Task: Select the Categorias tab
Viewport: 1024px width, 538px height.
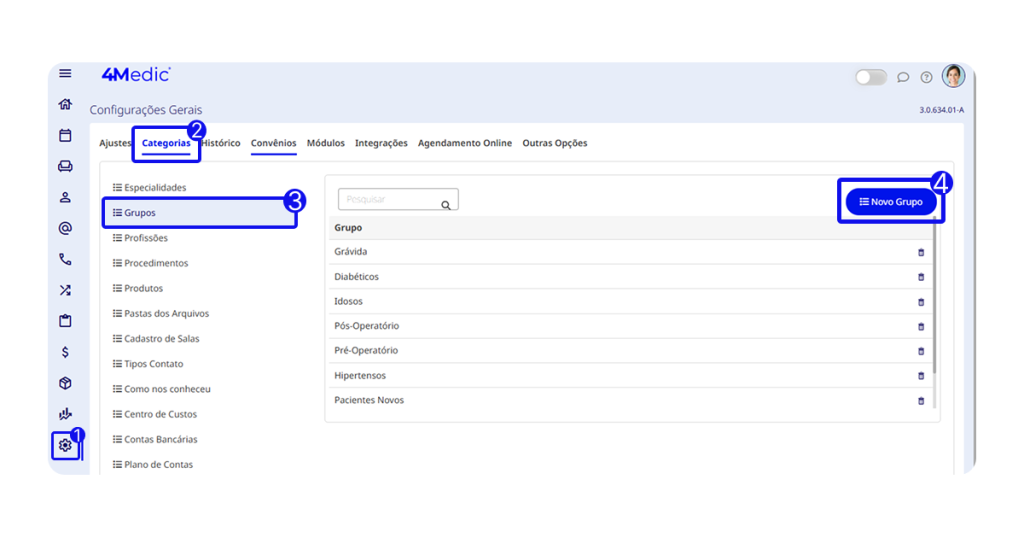Action: coord(166,143)
